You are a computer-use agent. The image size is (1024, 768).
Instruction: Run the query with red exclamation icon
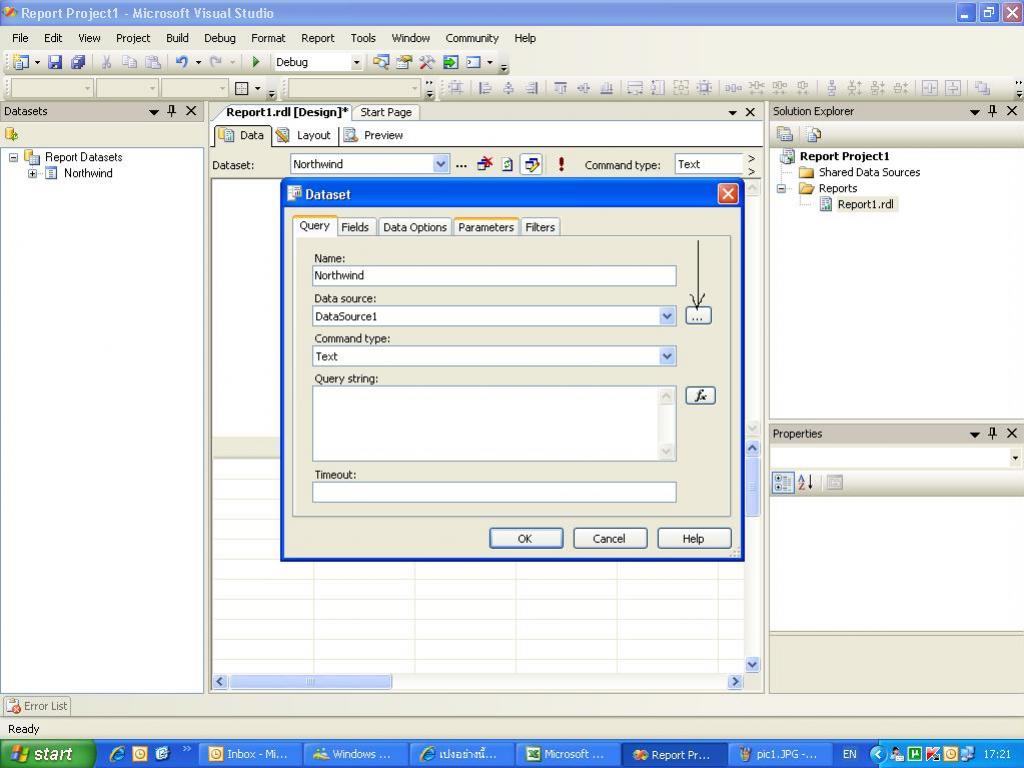(x=561, y=165)
